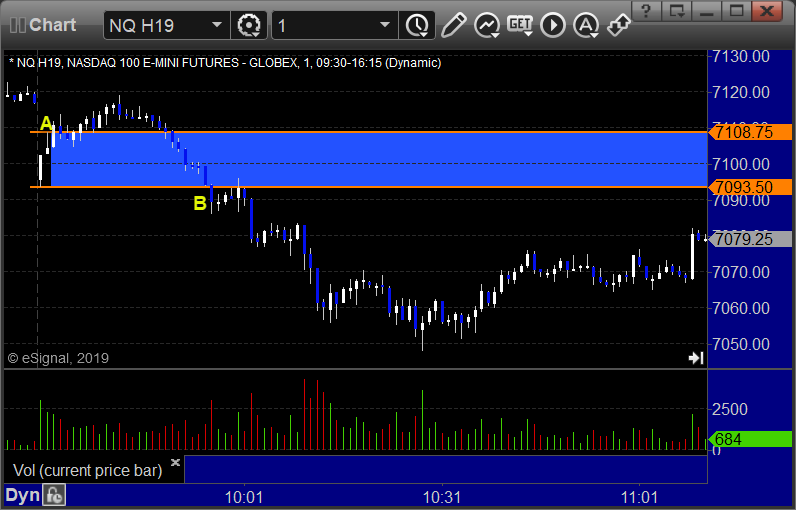Select the blue shaded rectangle region
This screenshot has width=796, height=510.
[x=379, y=160]
